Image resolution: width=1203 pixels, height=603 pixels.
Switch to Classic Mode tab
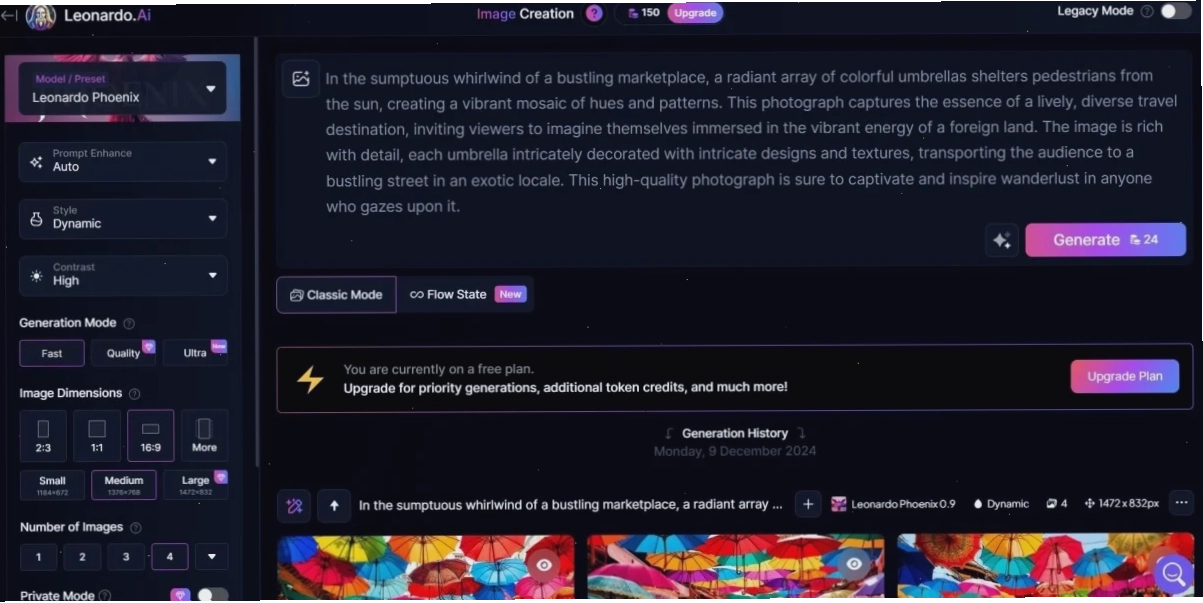336,295
